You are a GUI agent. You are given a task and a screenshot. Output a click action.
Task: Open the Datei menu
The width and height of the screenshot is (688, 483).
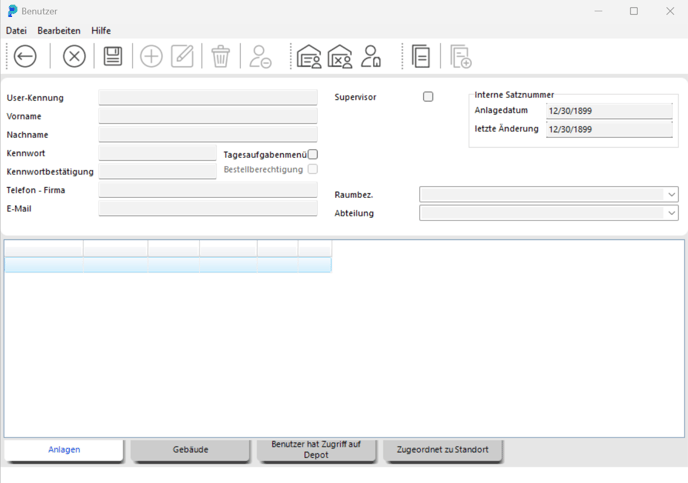point(16,31)
